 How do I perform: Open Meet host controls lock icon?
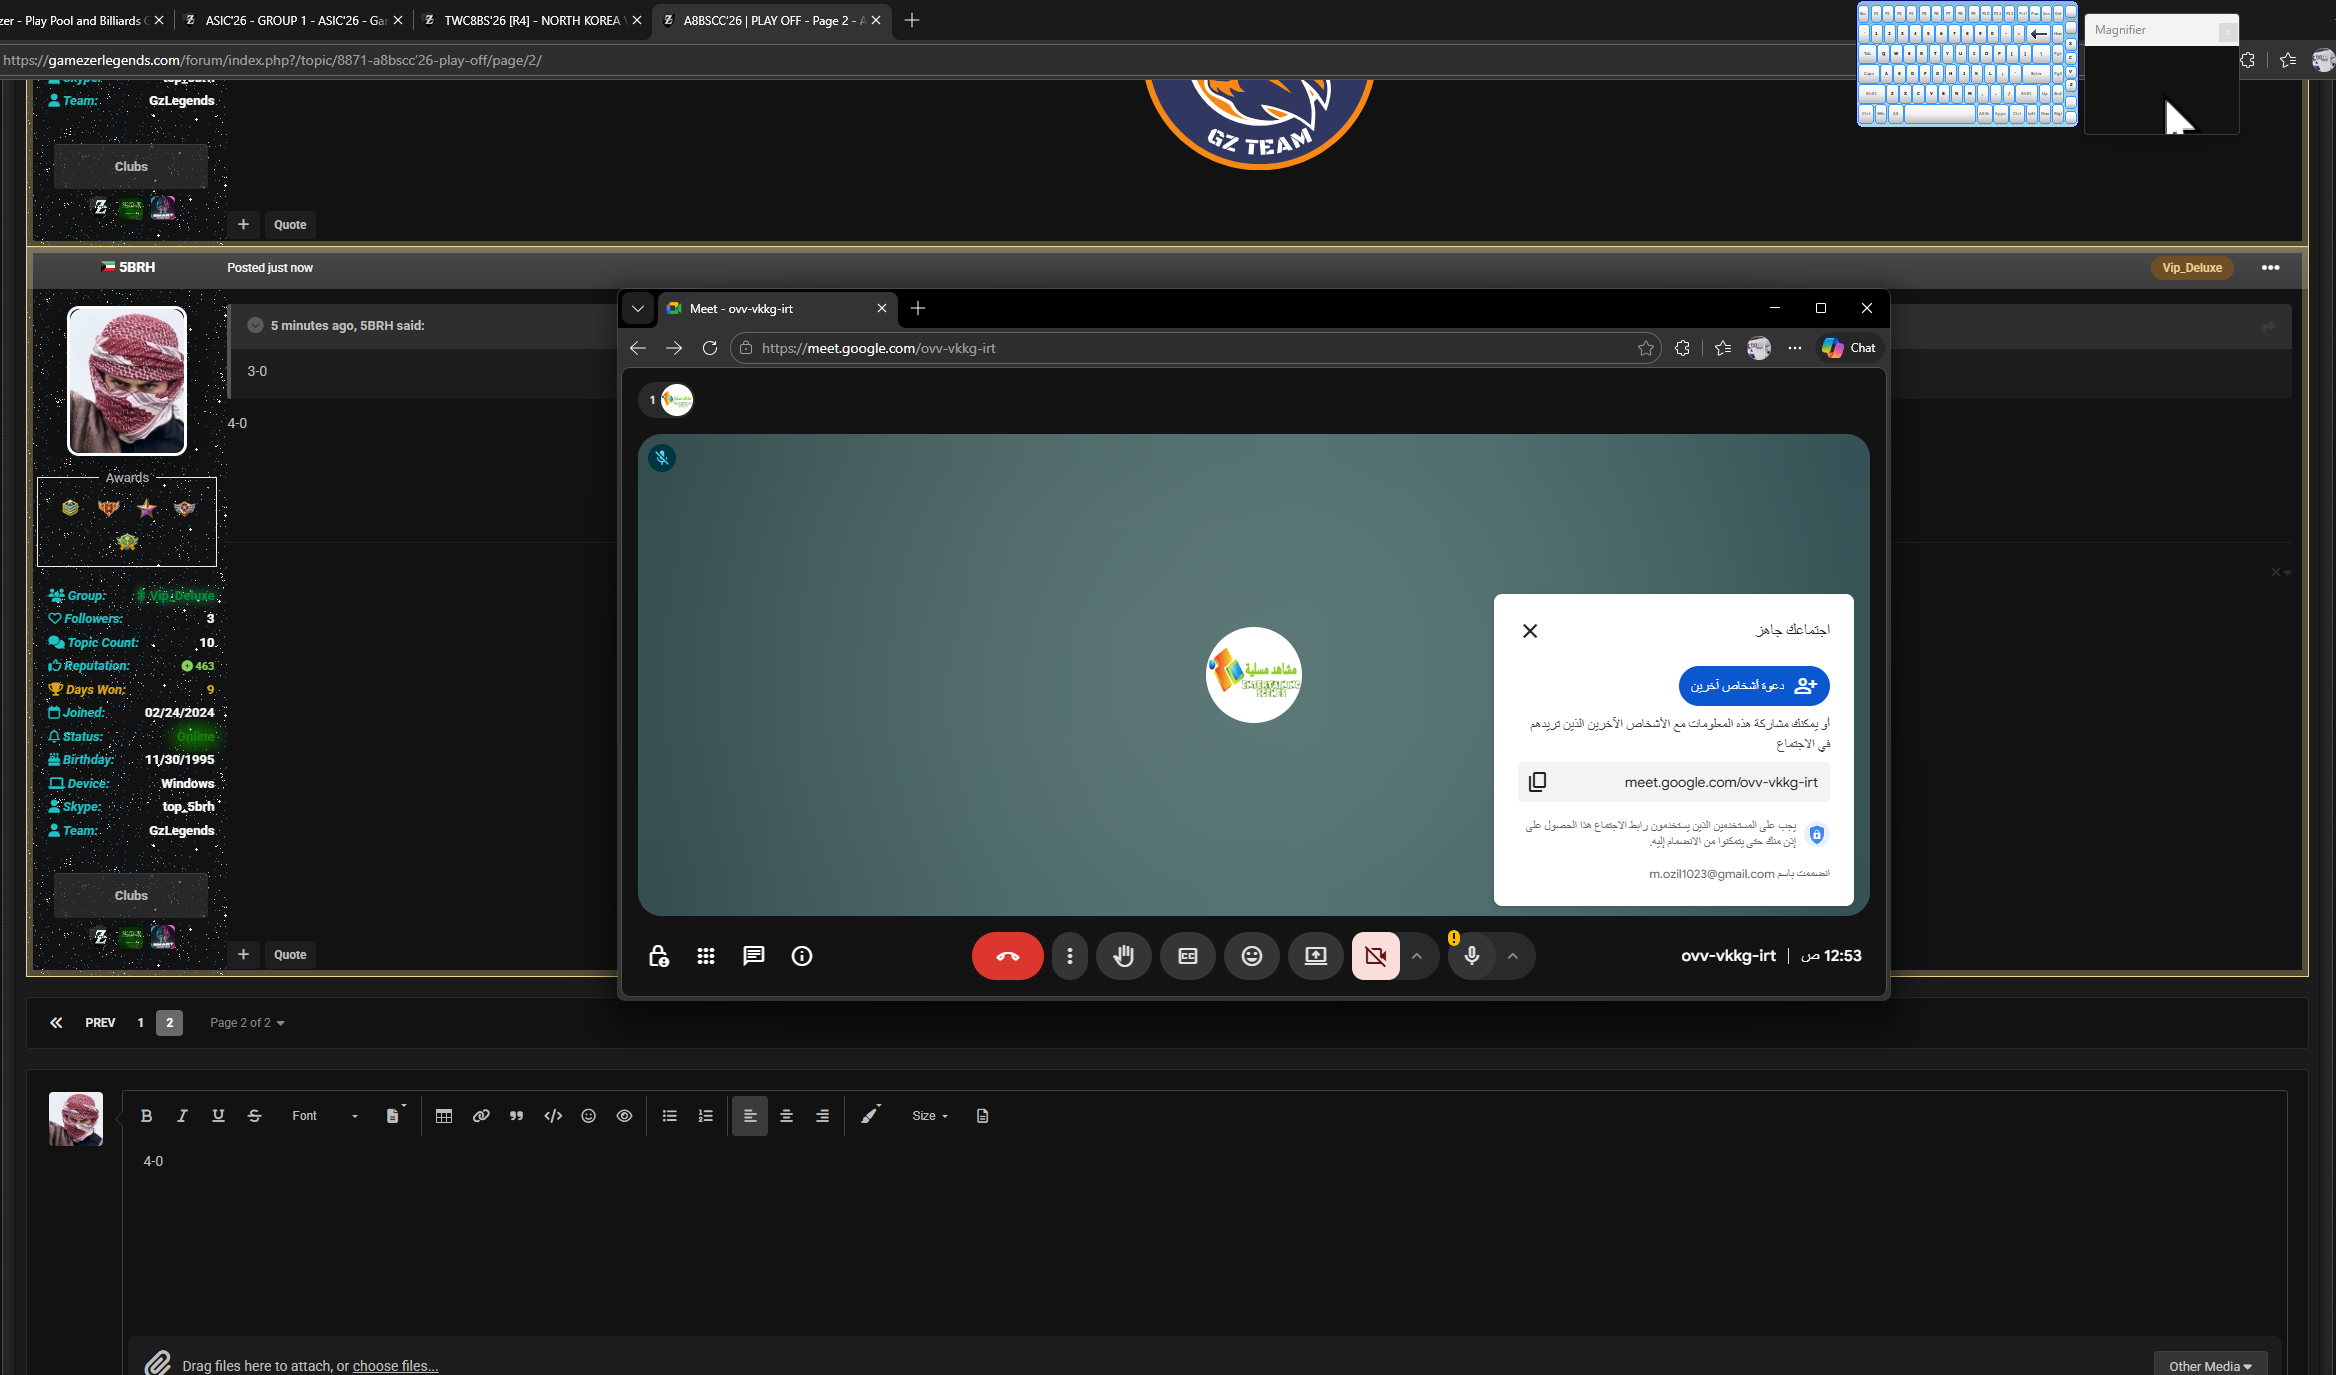(658, 956)
